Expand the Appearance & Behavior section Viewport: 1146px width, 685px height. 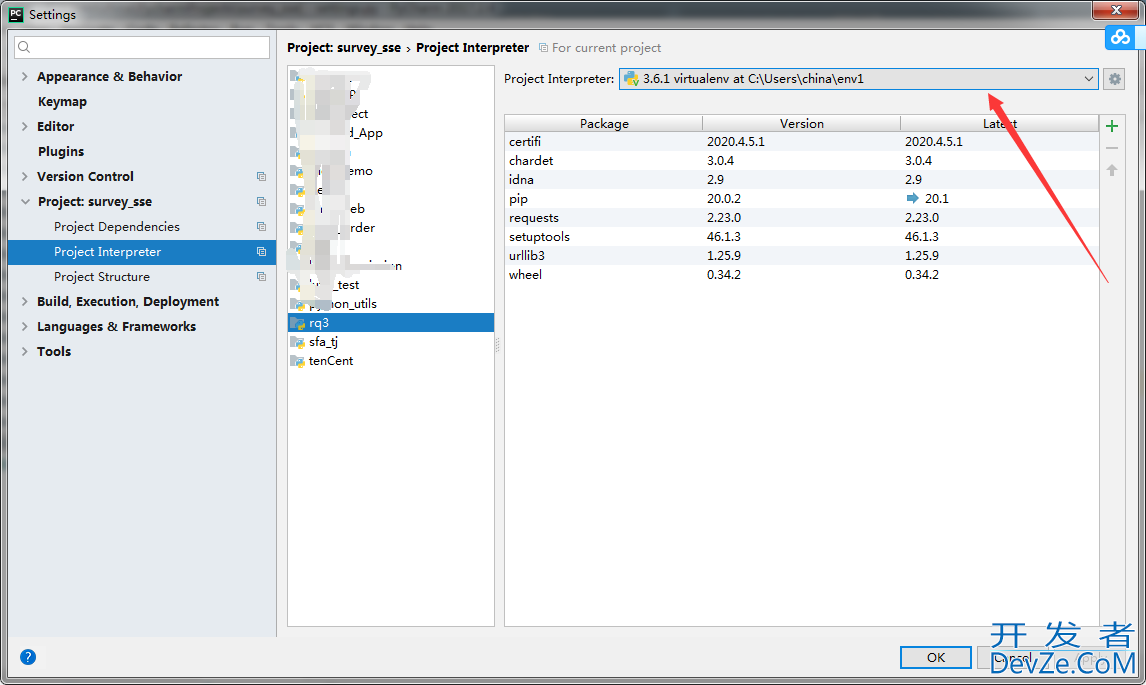pyautogui.click(x=25, y=76)
